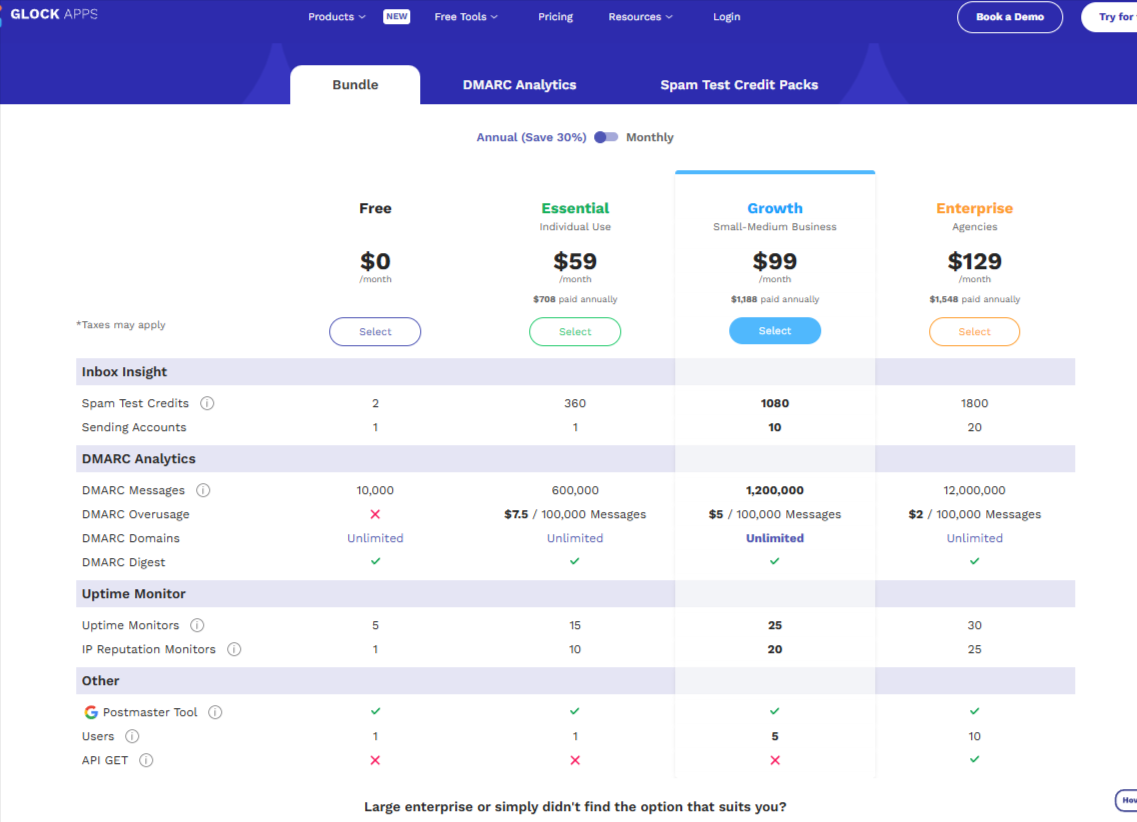Screen dimensions: 1137x822
Task: Open info icon next to Spam Test Credits
Action: 207,403
